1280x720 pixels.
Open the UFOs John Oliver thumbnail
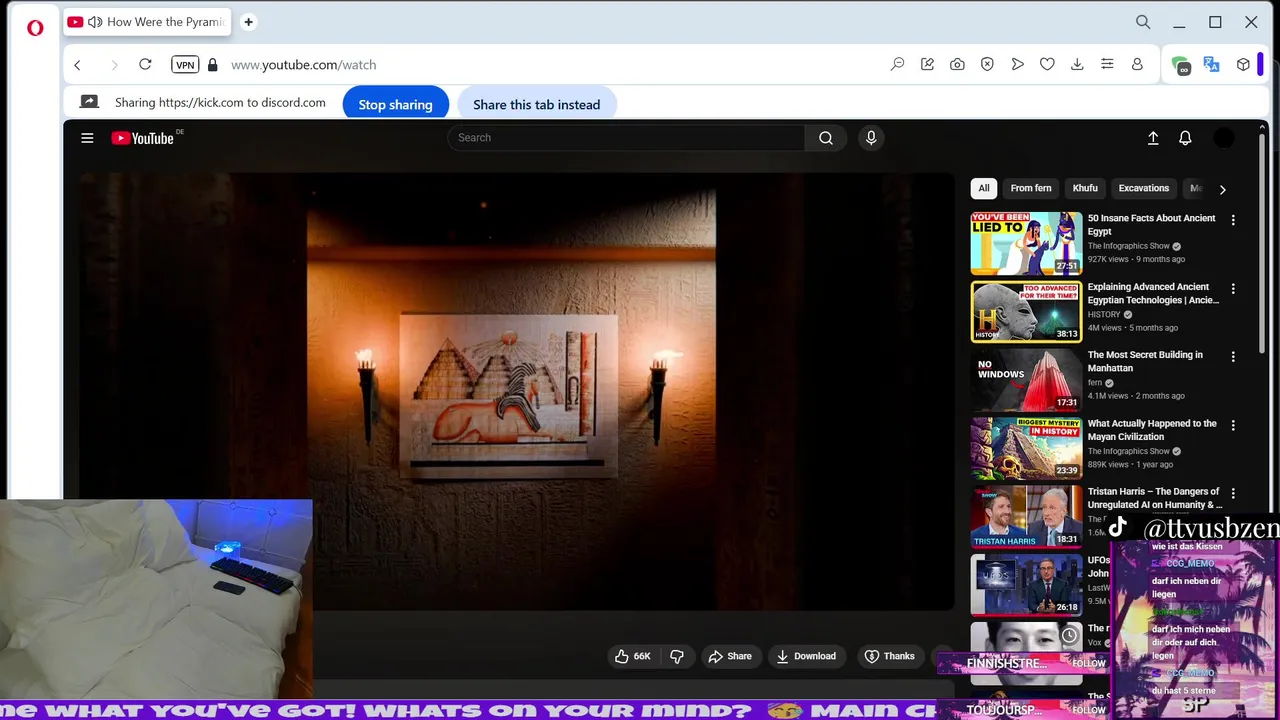1026,585
